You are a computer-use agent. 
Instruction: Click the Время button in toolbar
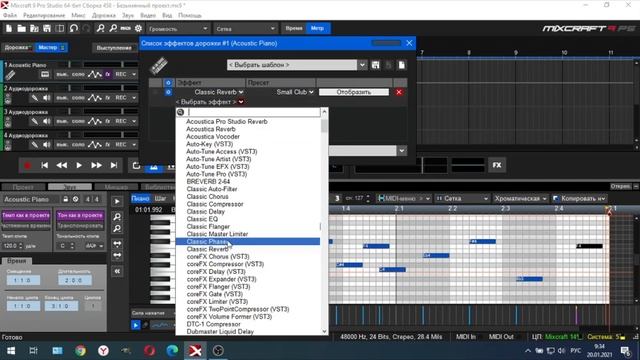click(x=294, y=29)
